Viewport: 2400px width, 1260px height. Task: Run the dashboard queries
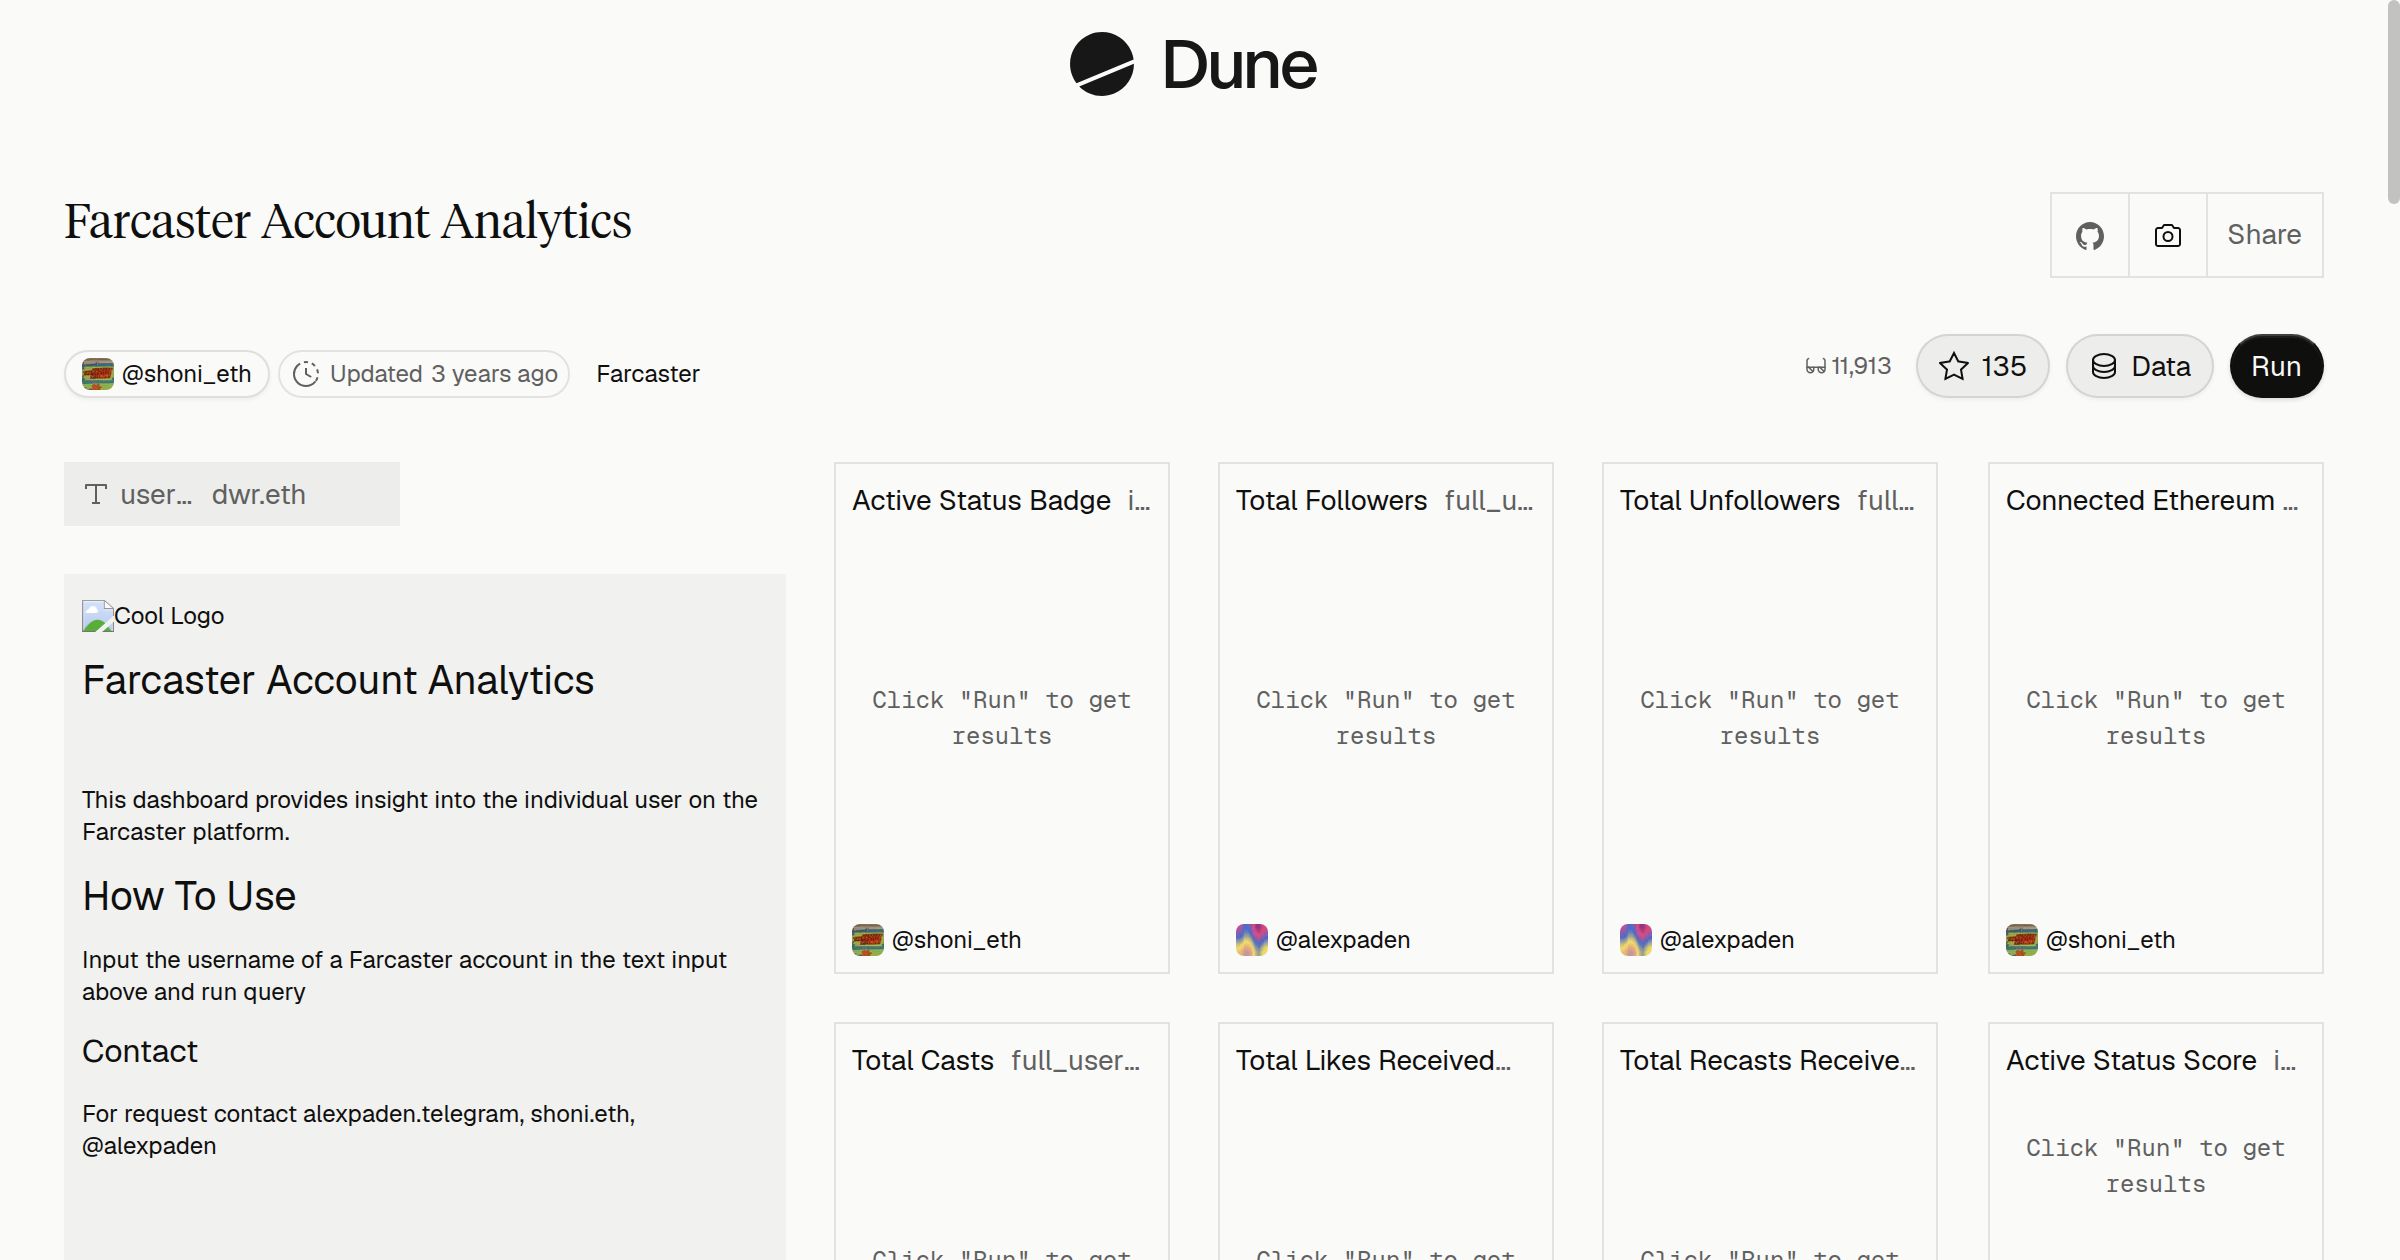pyautogui.click(x=2276, y=366)
